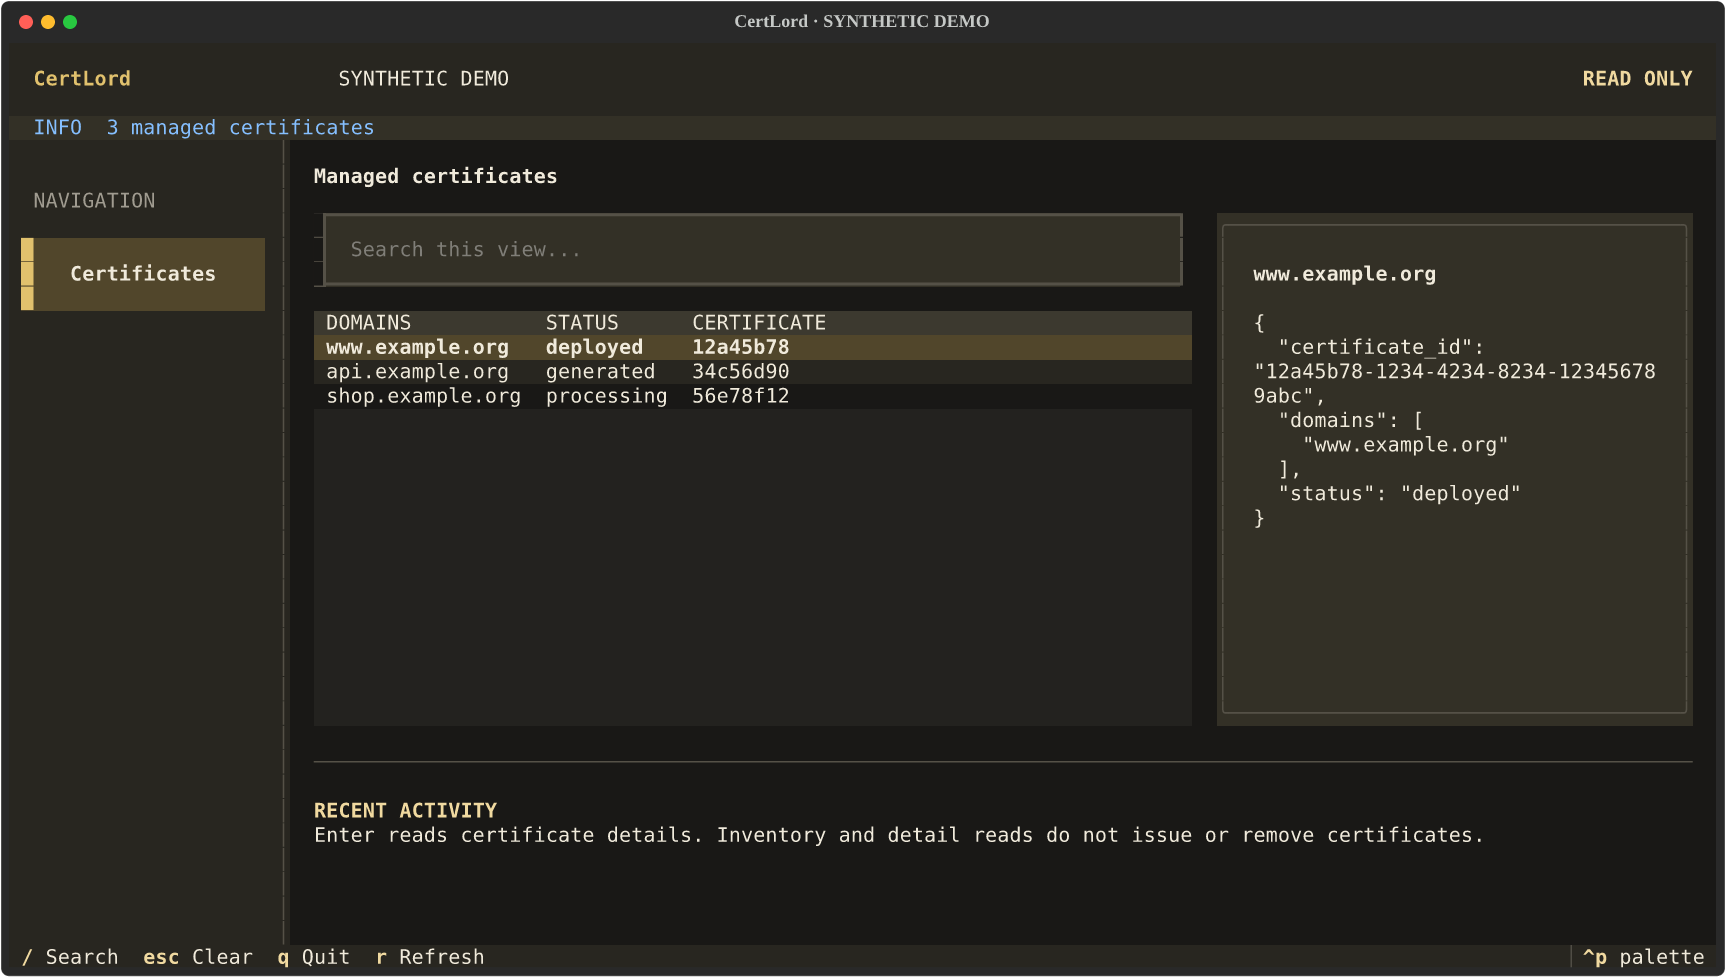Click the q Quit footer shortcut

[x=314, y=957]
